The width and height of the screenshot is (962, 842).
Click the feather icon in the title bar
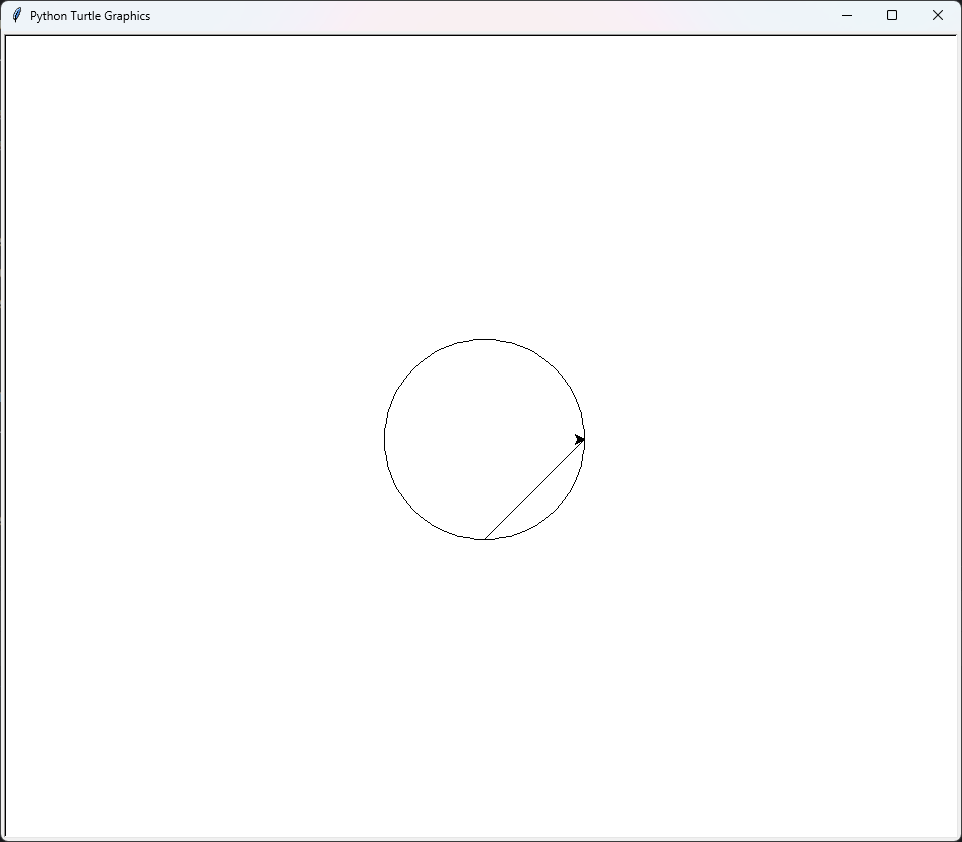(x=16, y=15)
